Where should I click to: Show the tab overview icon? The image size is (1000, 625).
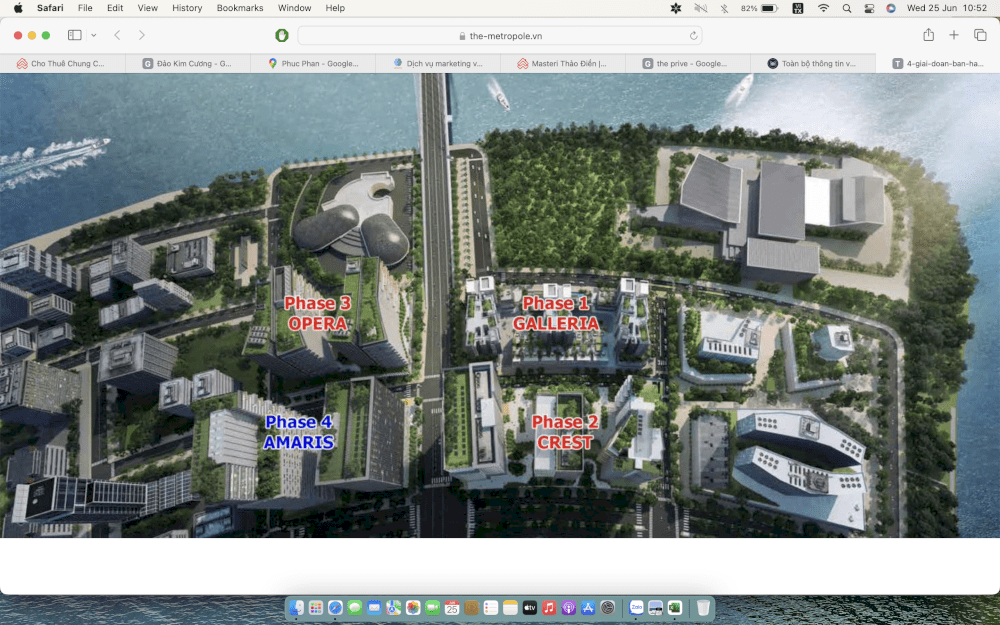click(x=980, y=35)
